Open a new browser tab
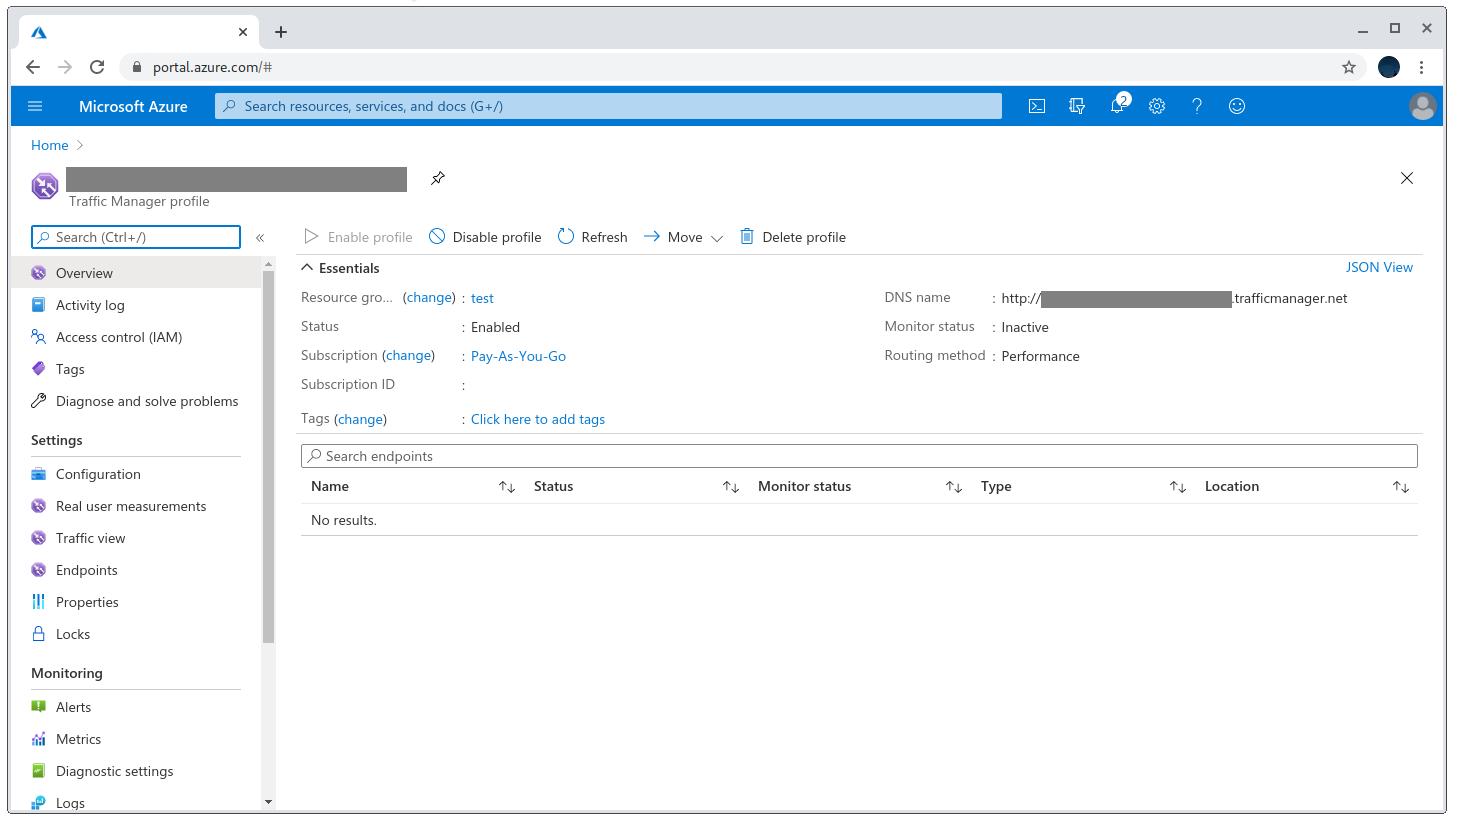This screenshot has width=1457, height=823. [x=281, y=32]
